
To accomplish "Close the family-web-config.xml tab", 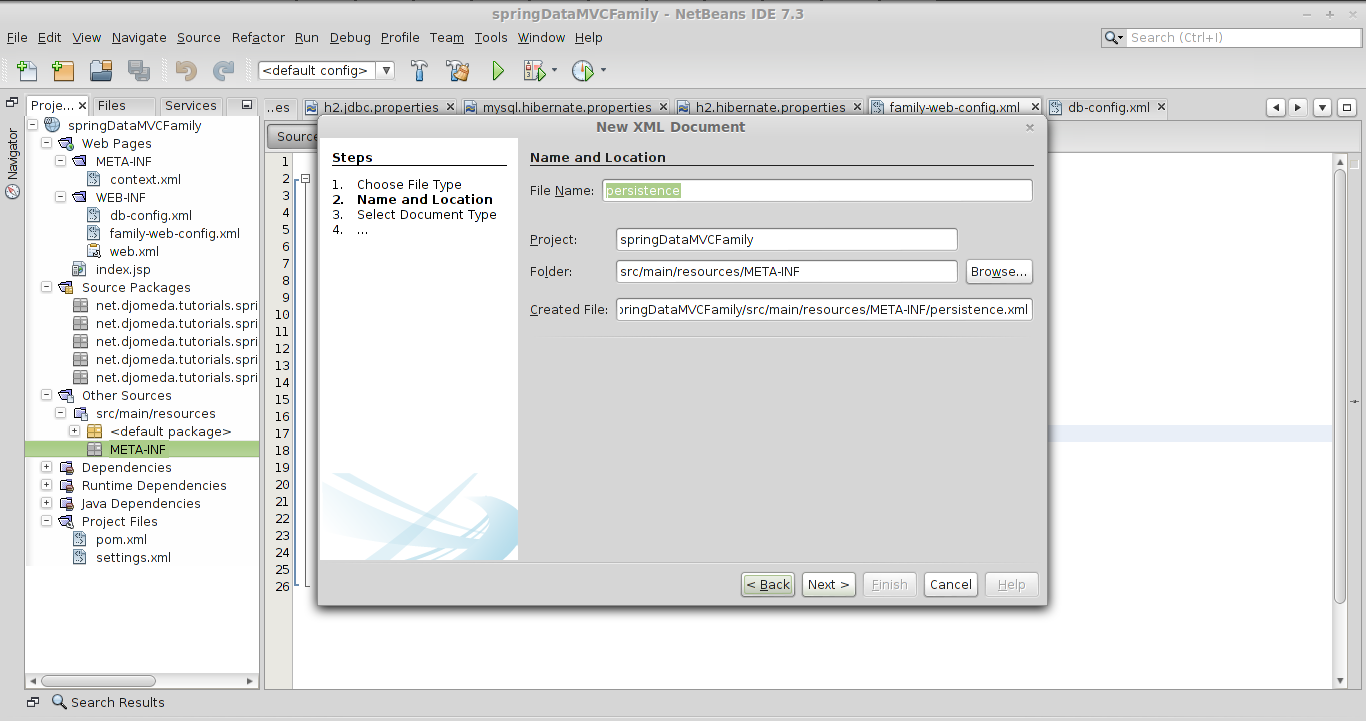I will [1034, 107].
